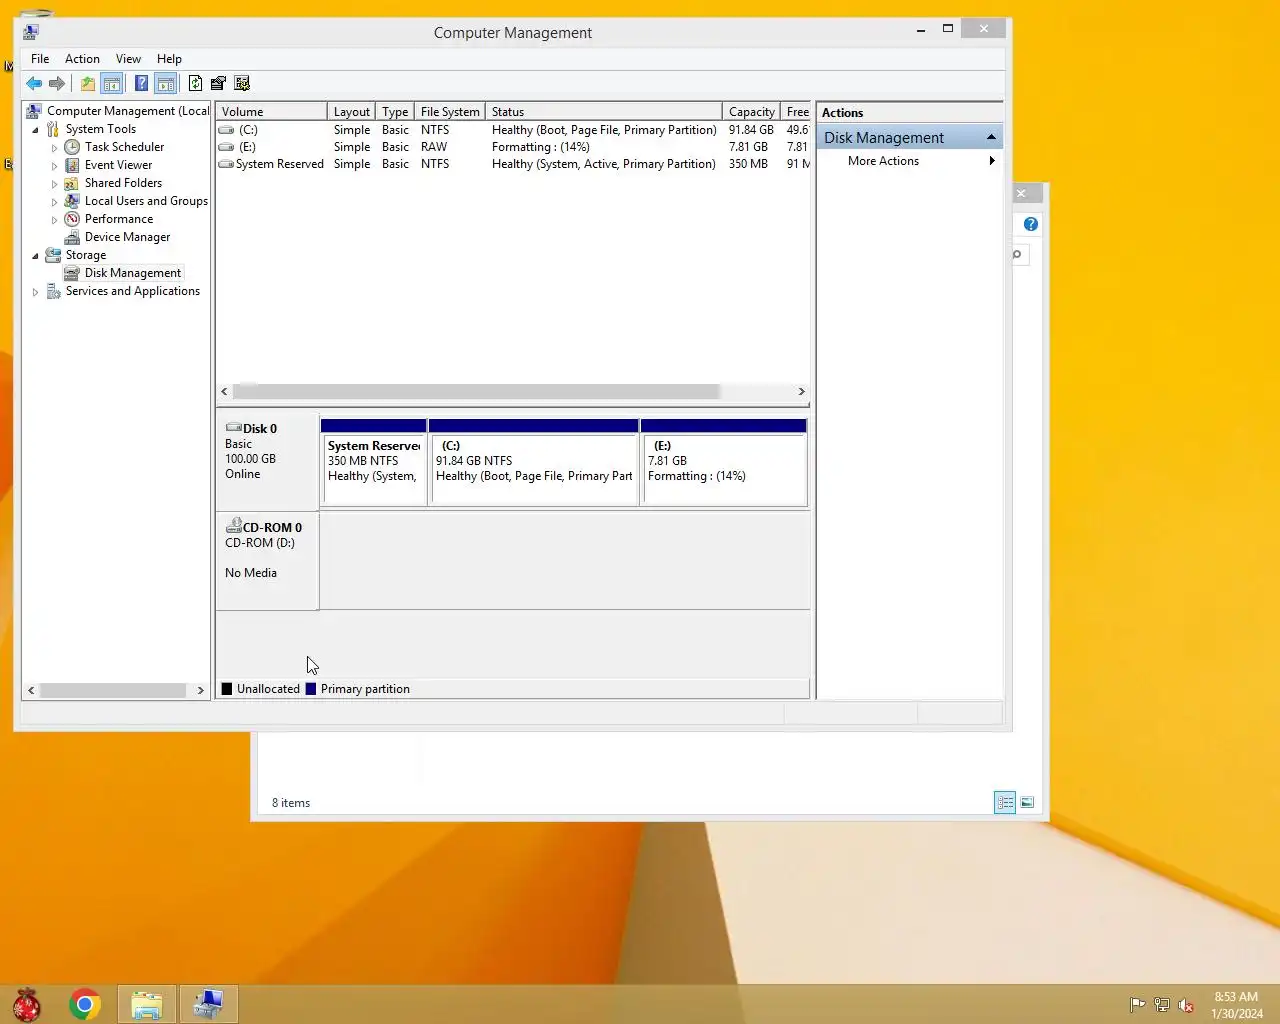The width and height of the screenshot is (1280, 1024).
Task: Click the Refresh toolbar icon
Action: coord(195,84)
